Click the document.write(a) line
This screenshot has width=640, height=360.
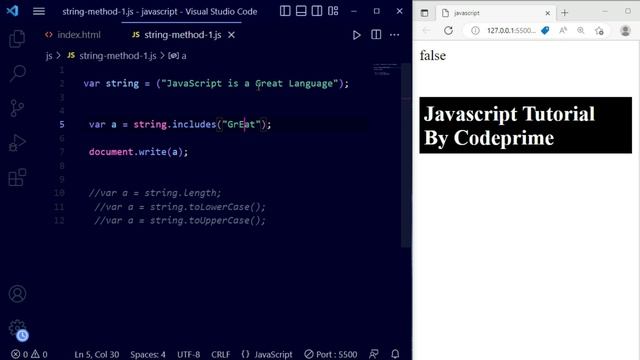[138, 152]
